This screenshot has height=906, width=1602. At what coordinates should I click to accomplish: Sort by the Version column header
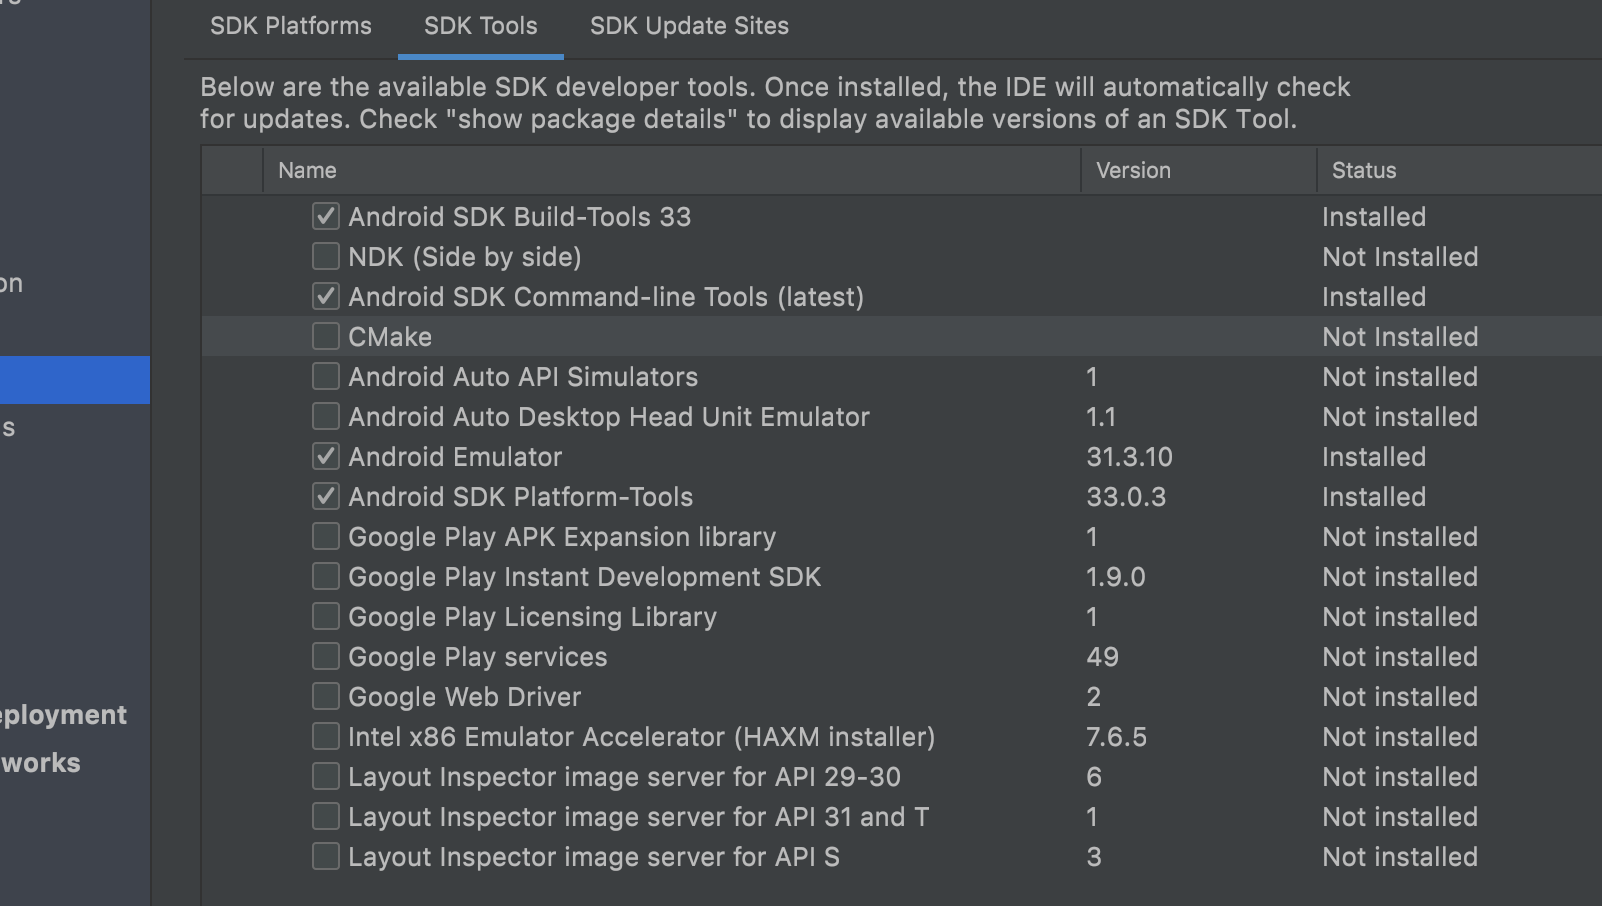tap(1199, 170)
